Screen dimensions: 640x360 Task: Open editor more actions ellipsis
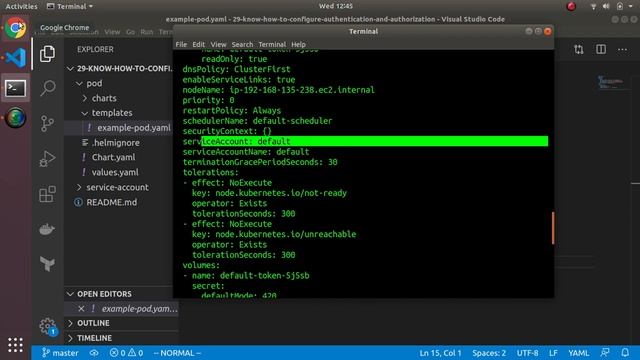pos(622,49)
